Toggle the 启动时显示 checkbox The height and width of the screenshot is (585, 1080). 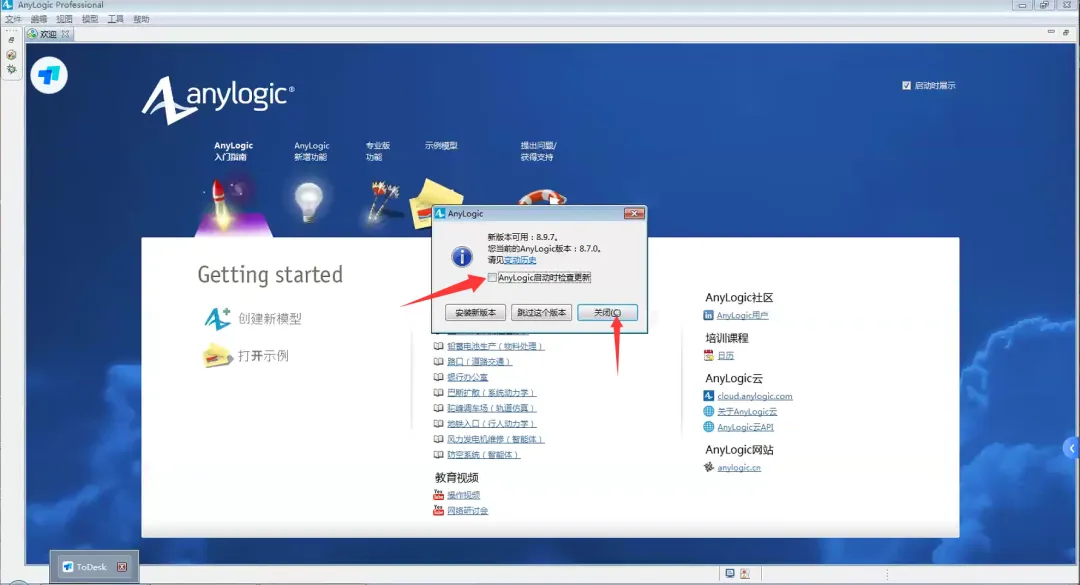click(906, 85)
